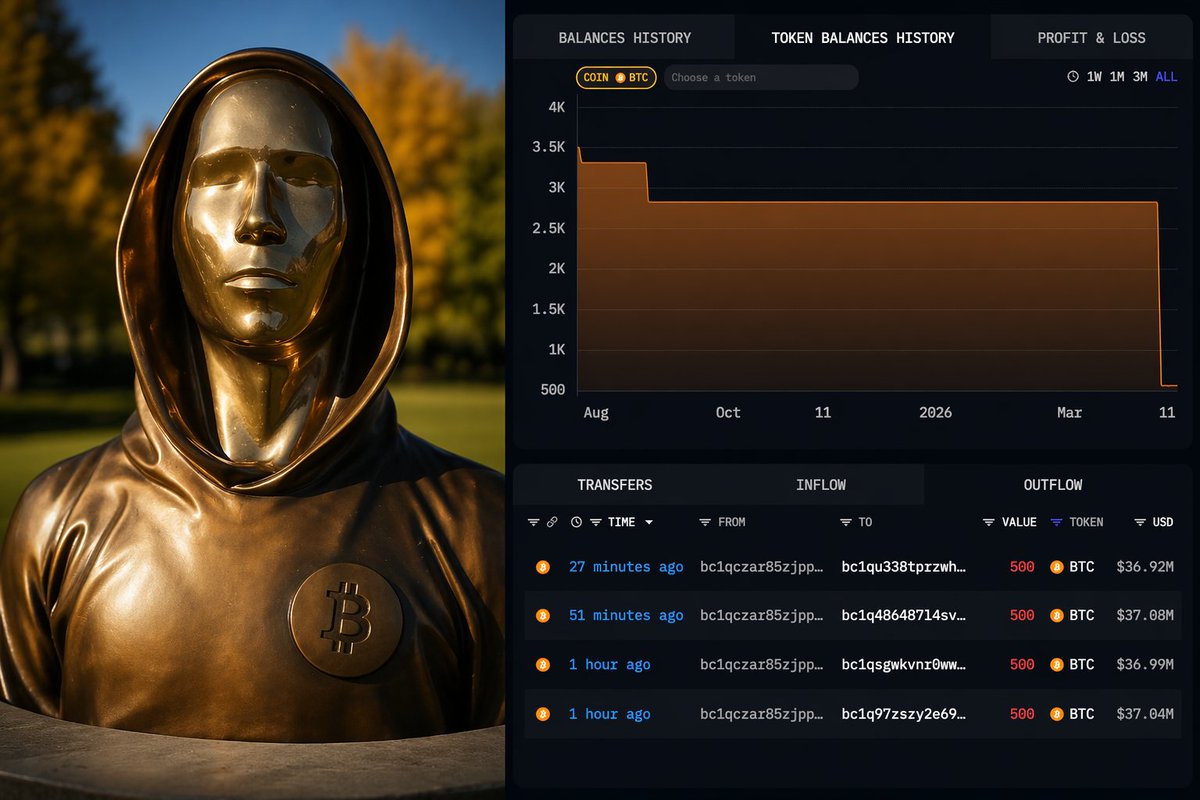
Task: Click sender bc1qczar85zjpp in the 51 minutes row
Action: coord(762,616)
